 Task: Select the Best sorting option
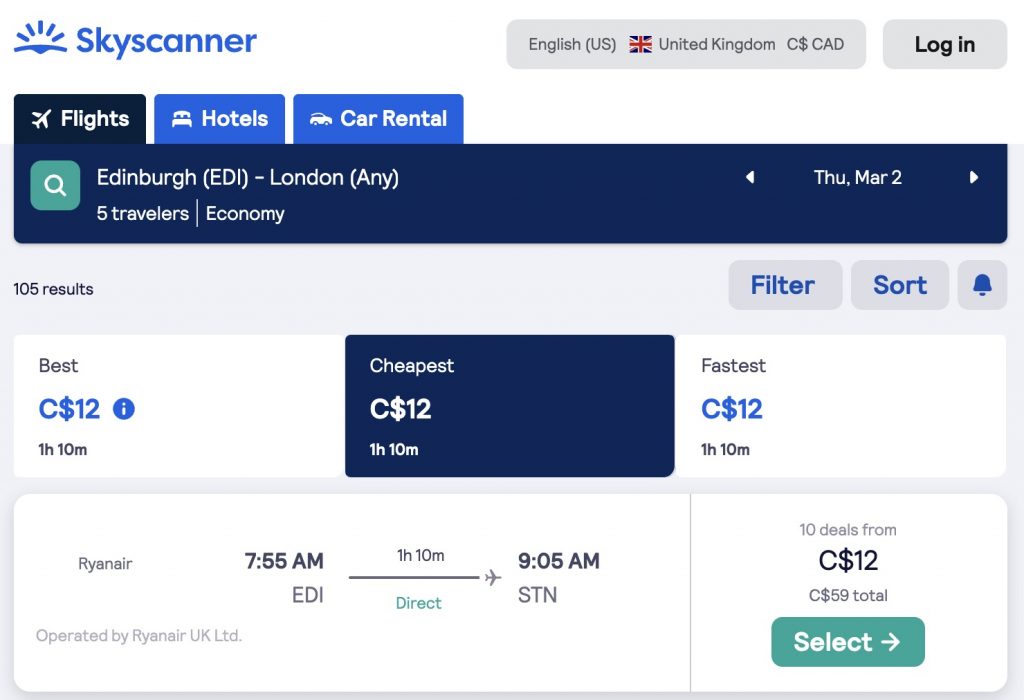[178, 406]
